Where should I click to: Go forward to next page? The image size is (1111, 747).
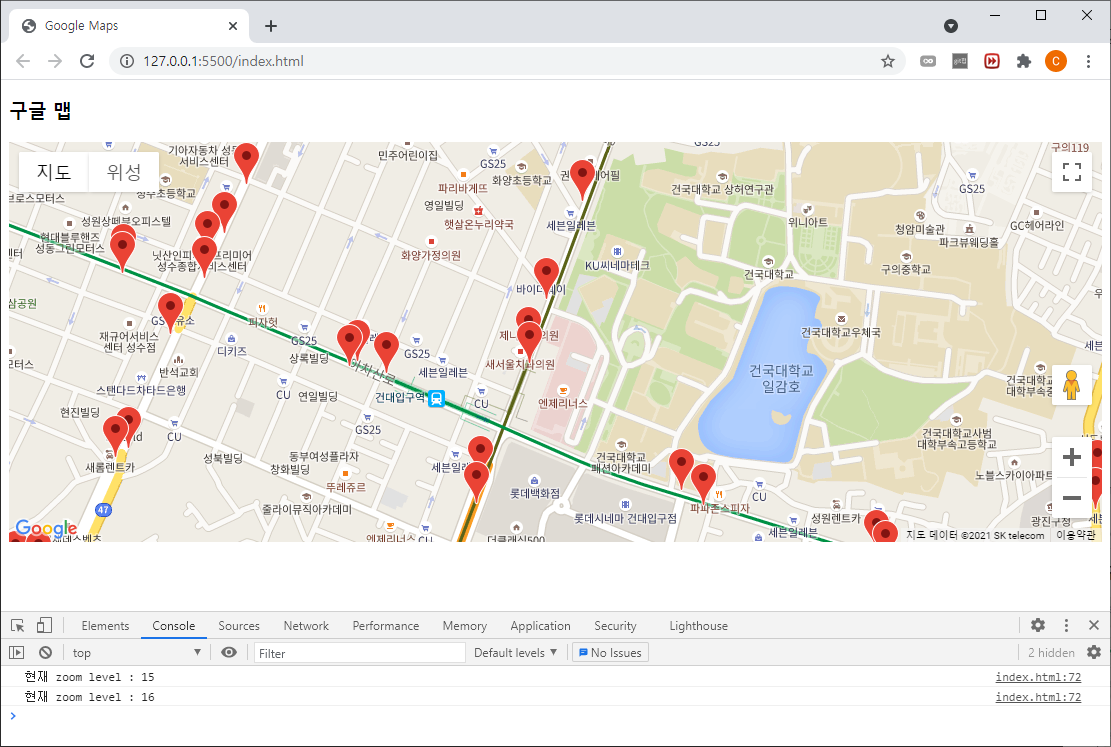[x=55, y=61]
